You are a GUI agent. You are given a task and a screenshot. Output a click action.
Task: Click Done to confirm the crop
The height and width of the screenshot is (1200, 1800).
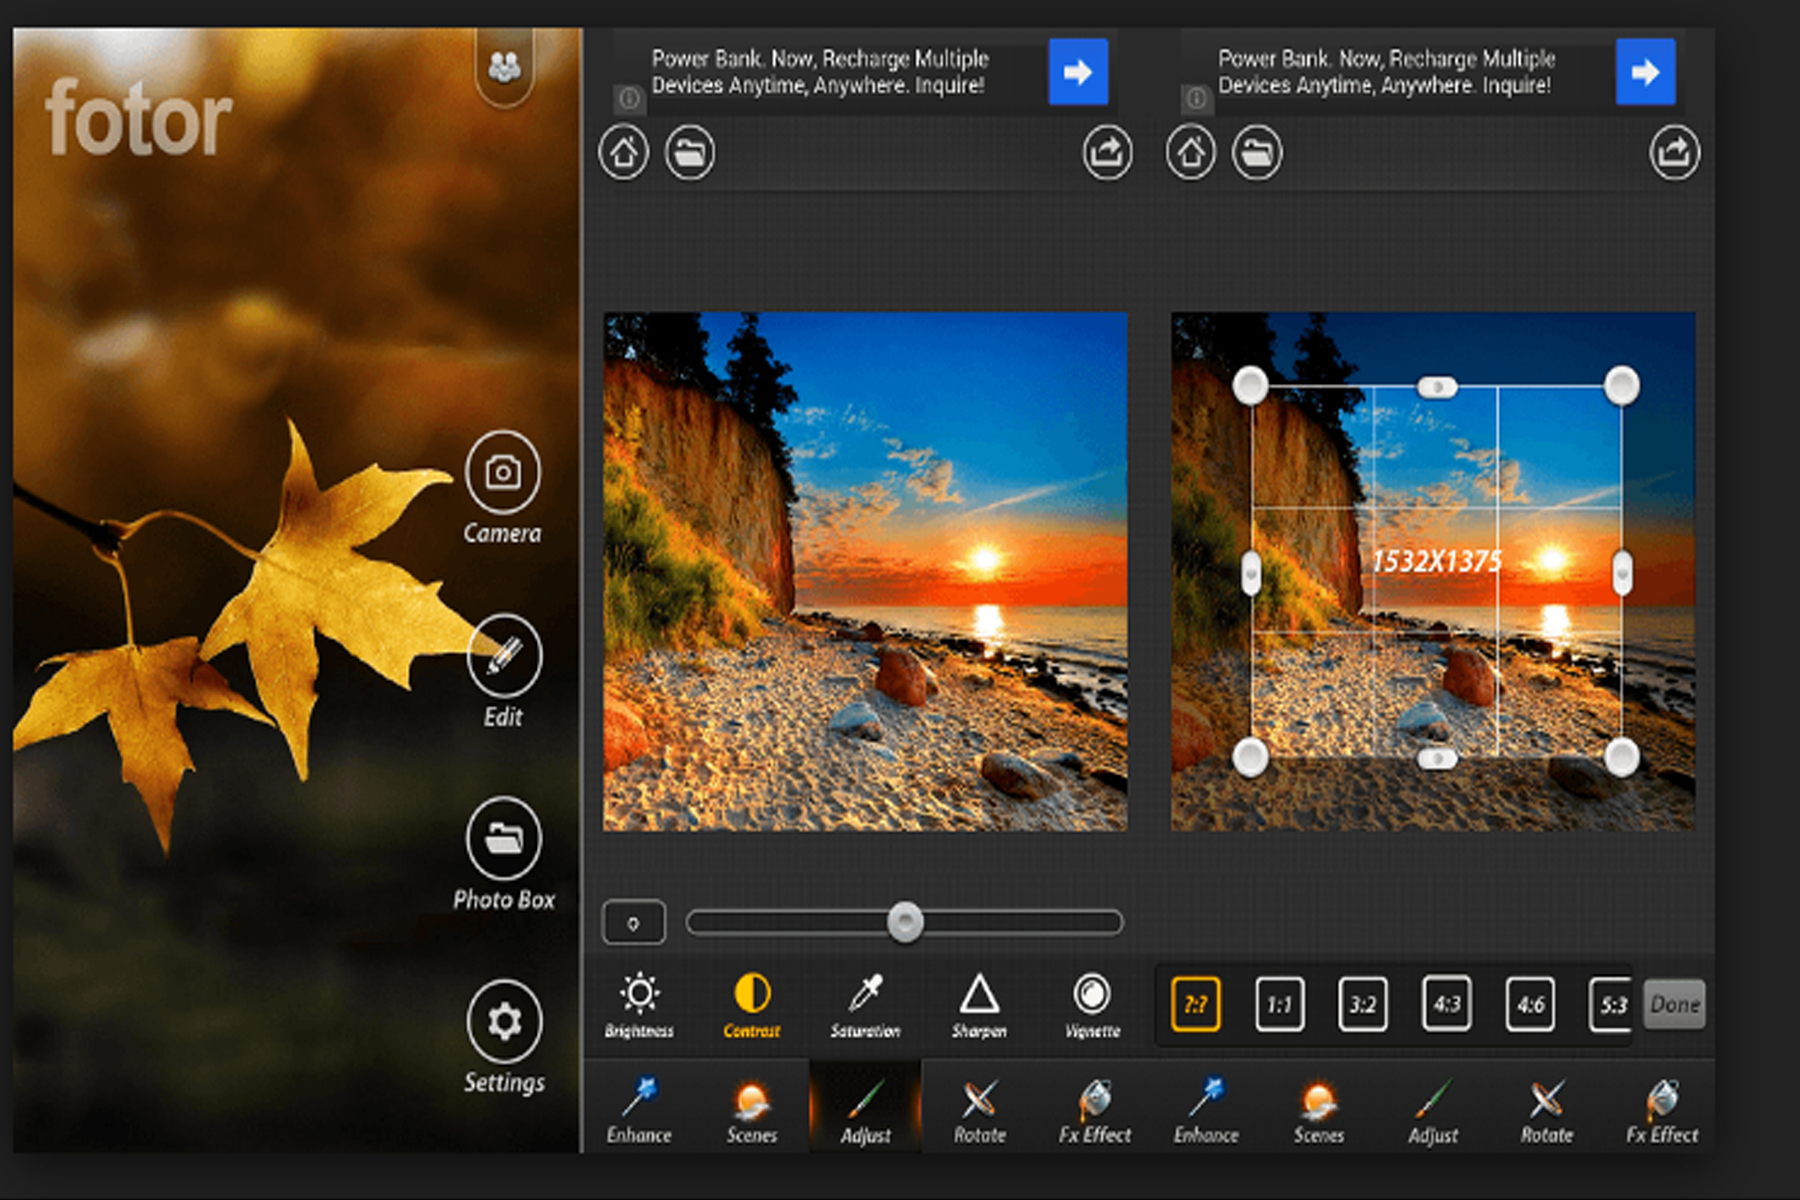click(x=1673, y=1005)
